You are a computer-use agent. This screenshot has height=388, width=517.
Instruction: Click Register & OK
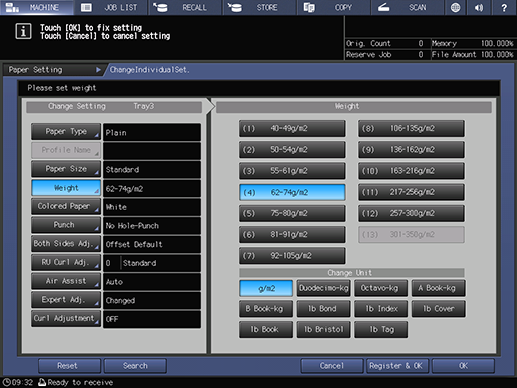[x=397, y=366]
